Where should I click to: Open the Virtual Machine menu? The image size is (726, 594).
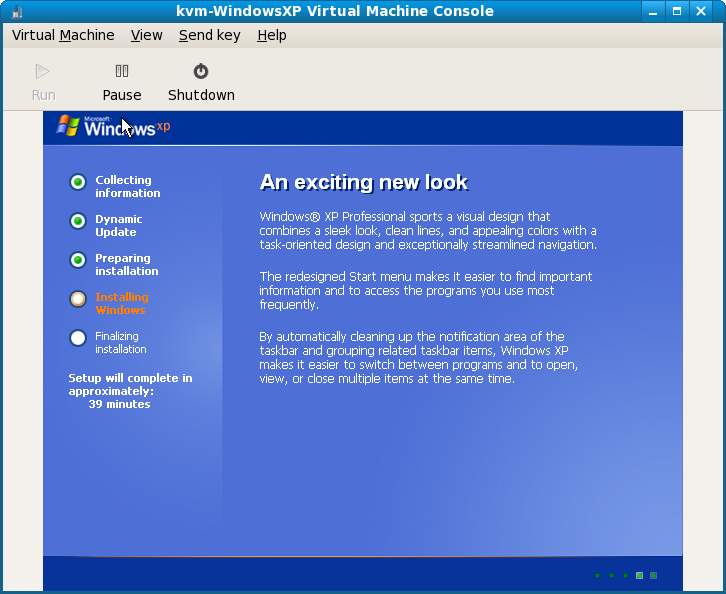[x=63, y=35]
